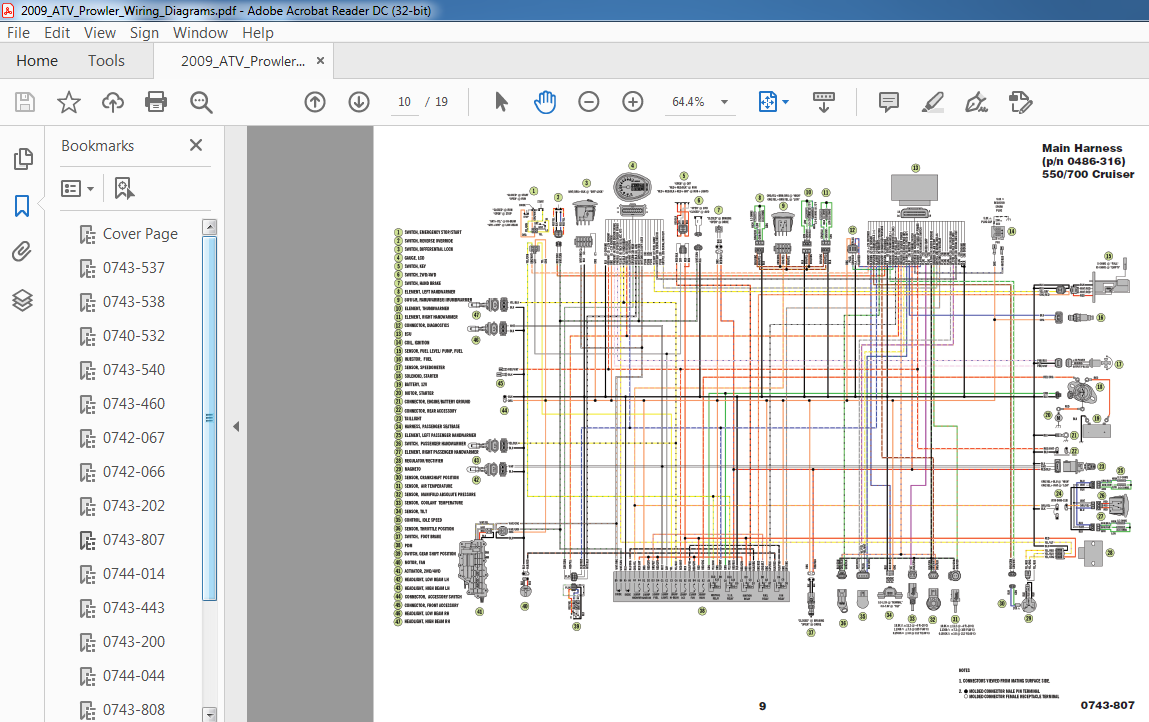Click bookmarks scrollbar up arrow
The width and height of the screenshot is (1149, 722).
pyautogui.click(x=210, y=226)
